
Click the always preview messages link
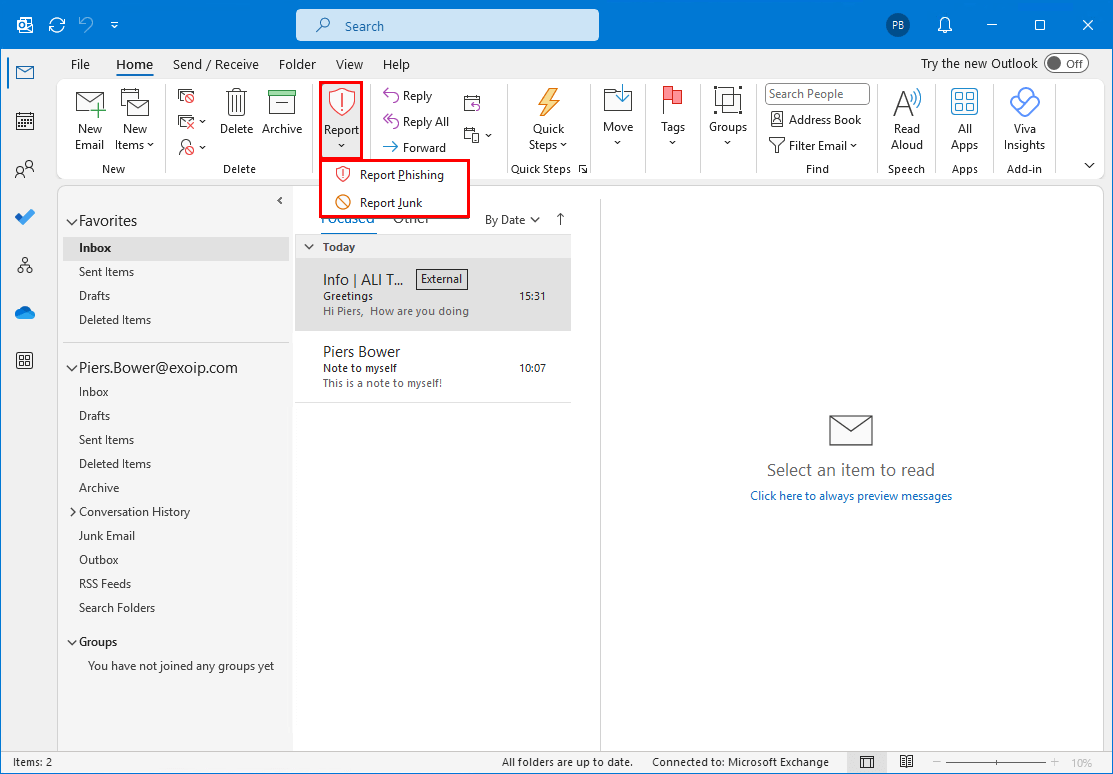click(x=851, y=496)
